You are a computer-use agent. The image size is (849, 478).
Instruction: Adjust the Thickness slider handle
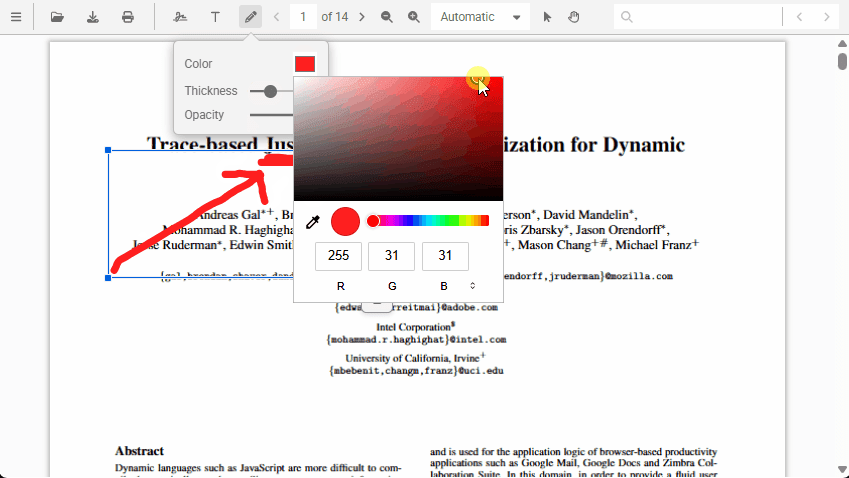tap(270, 91)
